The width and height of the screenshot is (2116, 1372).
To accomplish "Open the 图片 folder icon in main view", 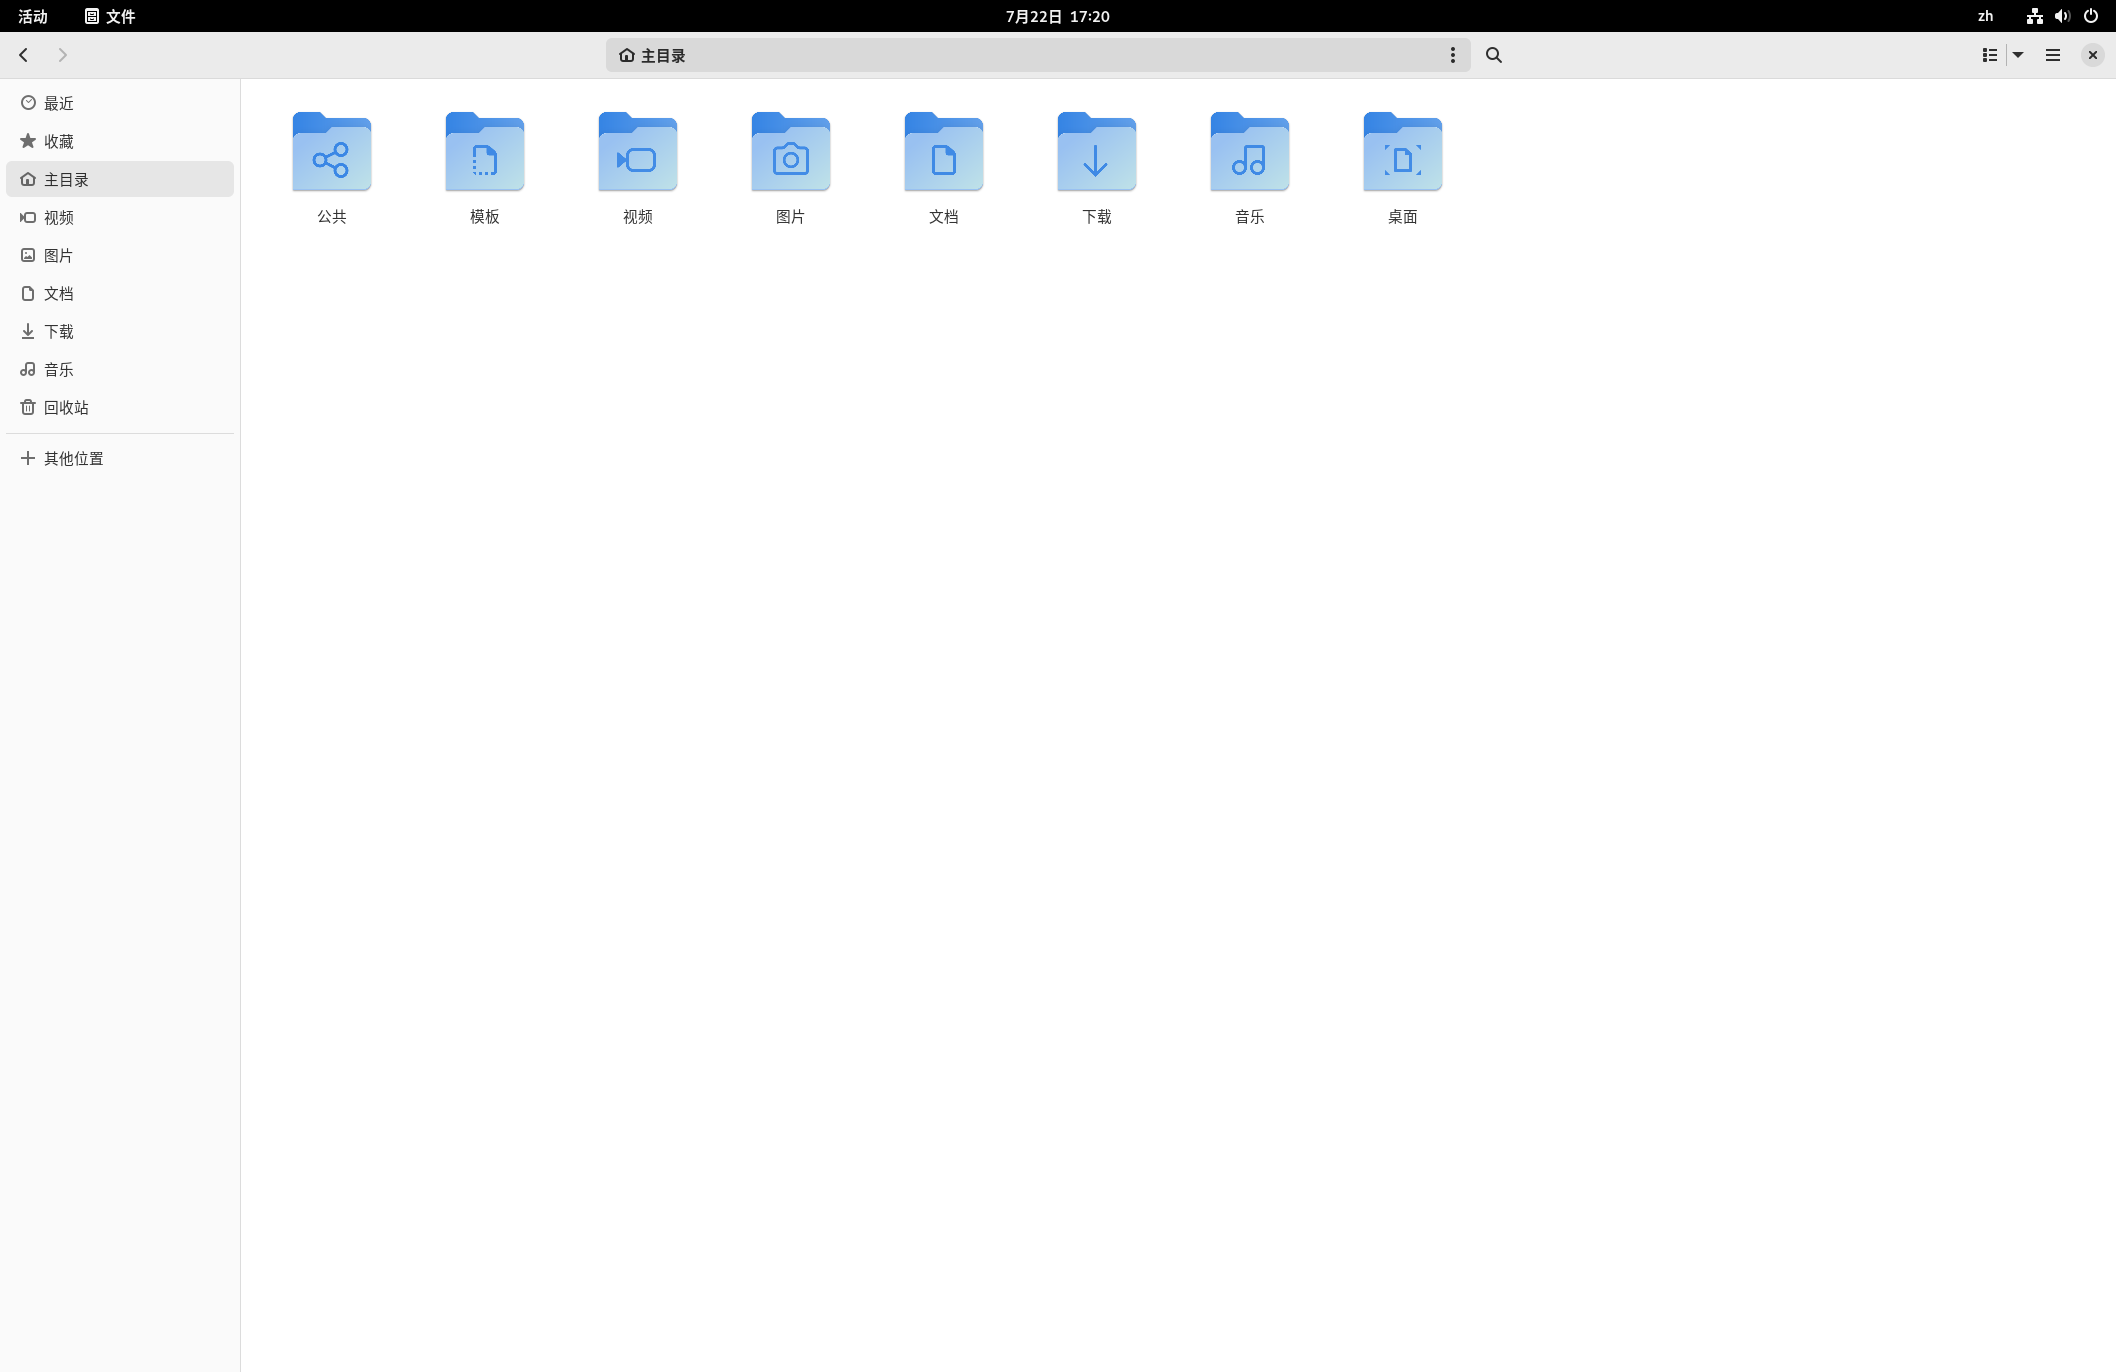I will point(791,152).
